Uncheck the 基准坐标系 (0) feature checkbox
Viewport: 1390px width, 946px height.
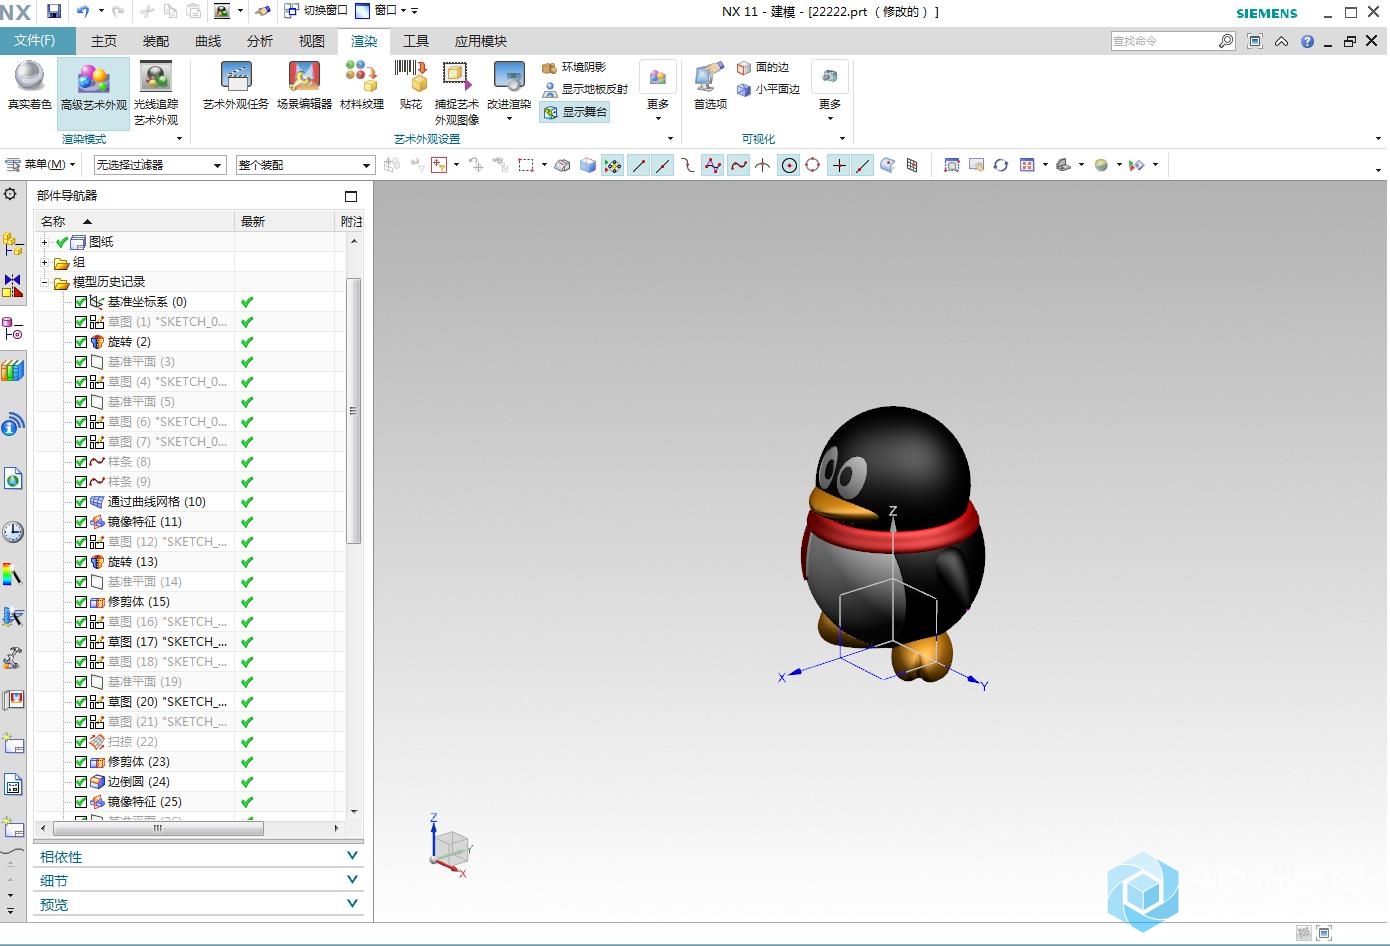coord(81,302)
